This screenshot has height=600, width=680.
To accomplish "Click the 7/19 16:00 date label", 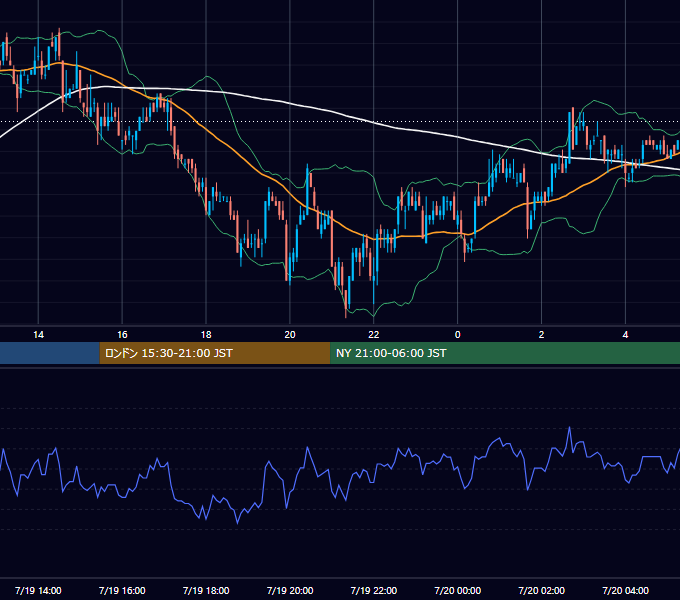I will click(x=122, y=590).
